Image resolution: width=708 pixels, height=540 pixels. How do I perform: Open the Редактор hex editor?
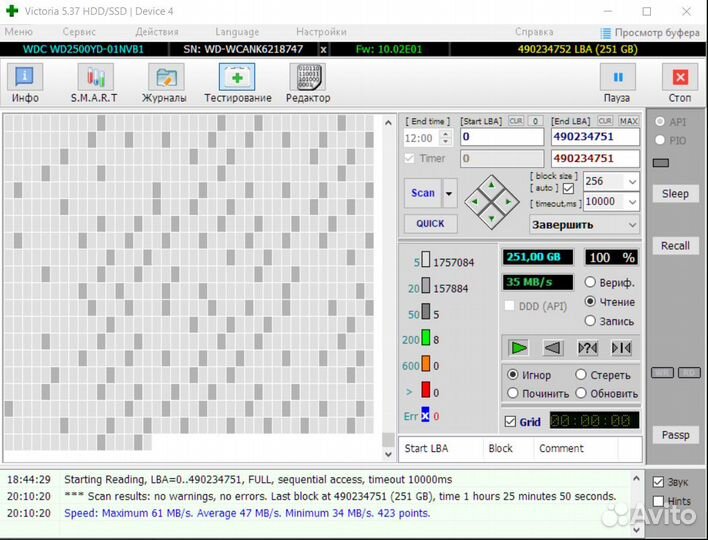[307, 80]
